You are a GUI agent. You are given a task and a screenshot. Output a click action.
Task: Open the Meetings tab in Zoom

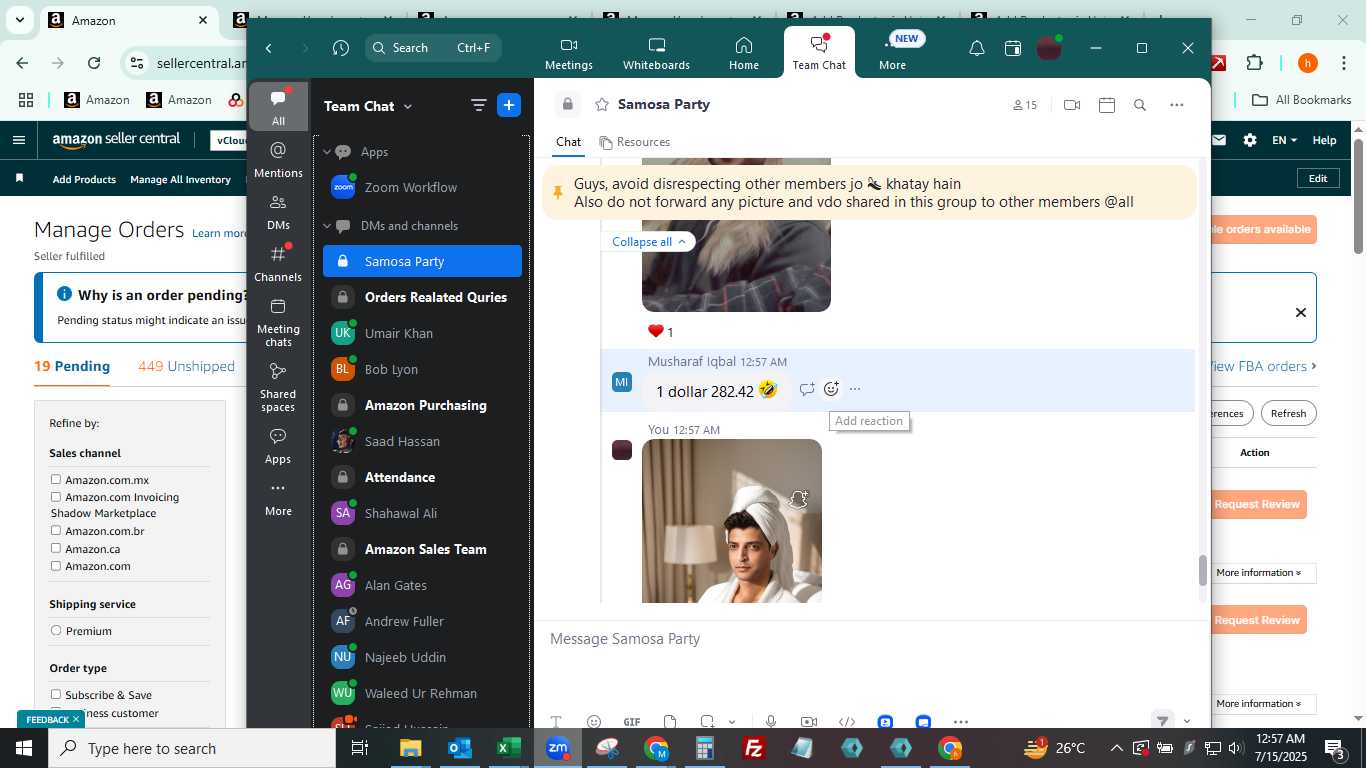pos(569,54)
